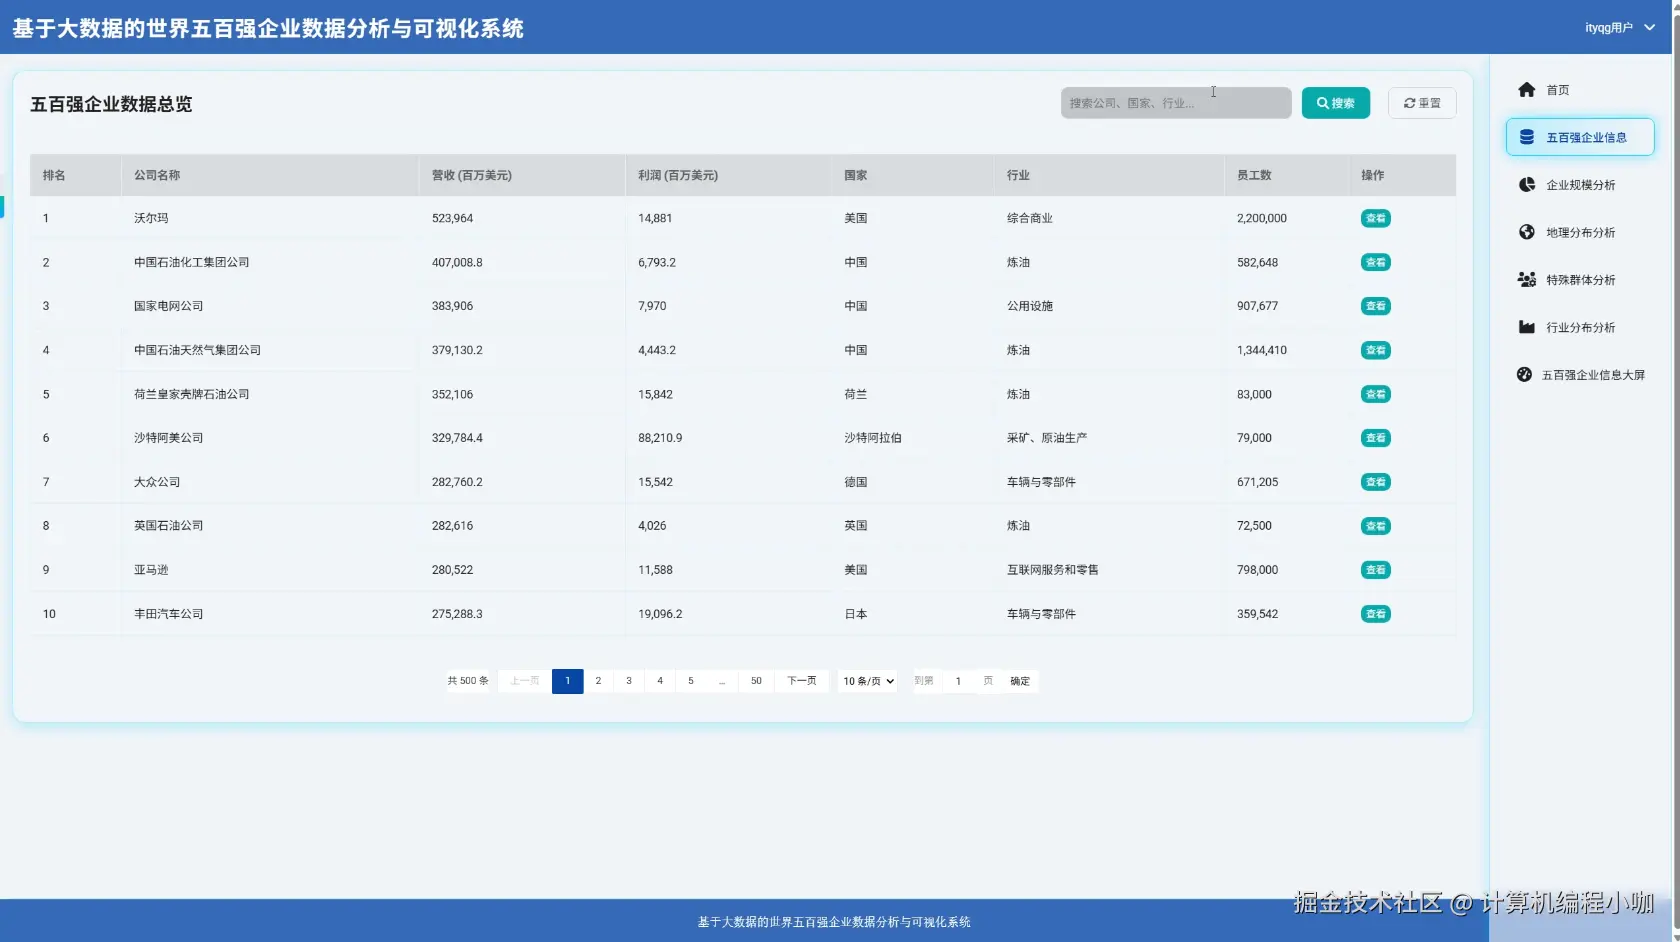The image size is (1680, 942).
Task: Click the globe icon for 地理分布分析
Action: coord(1526,232)
